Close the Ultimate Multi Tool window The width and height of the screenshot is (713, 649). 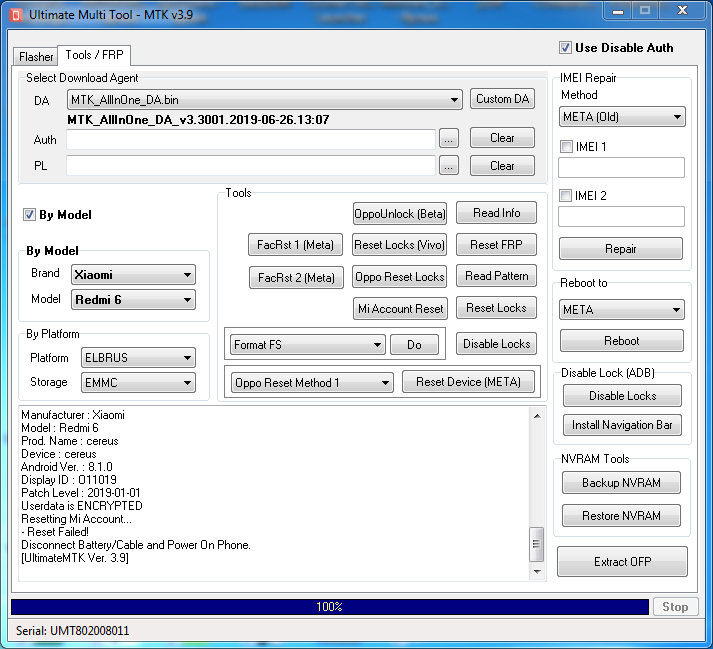tap(682, 10)
